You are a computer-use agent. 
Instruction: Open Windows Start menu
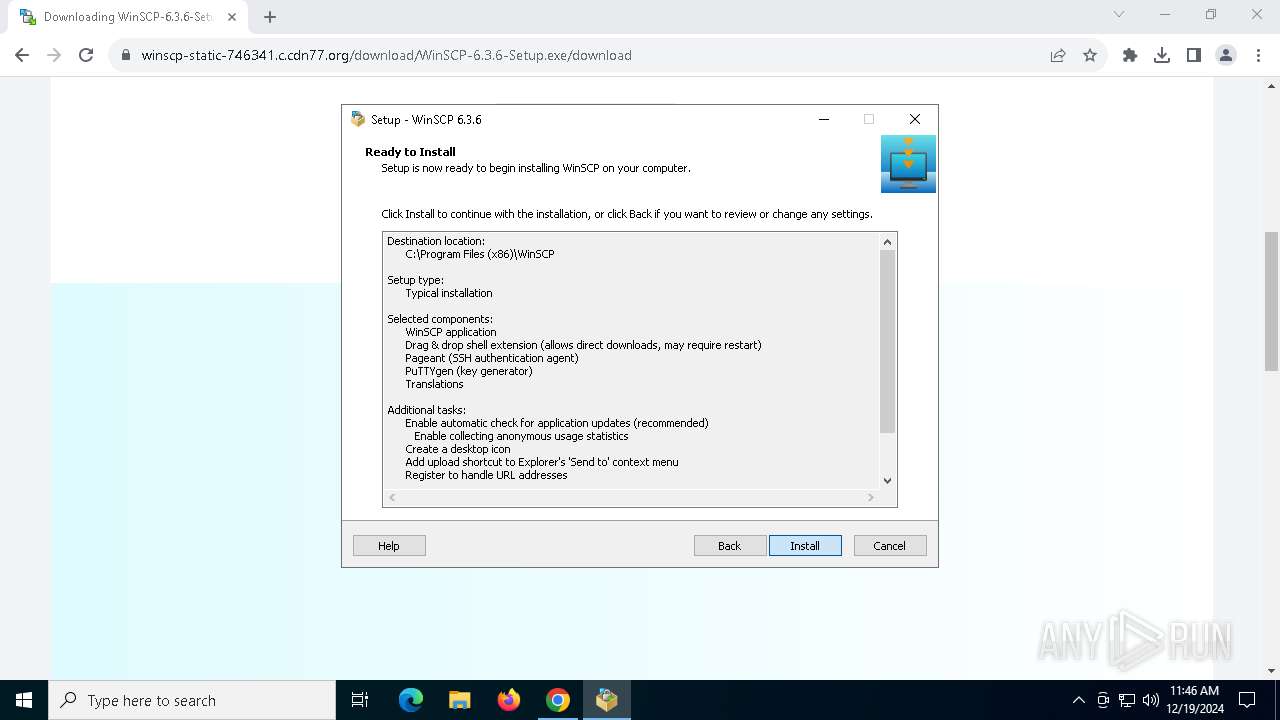[x=24, y=700]
